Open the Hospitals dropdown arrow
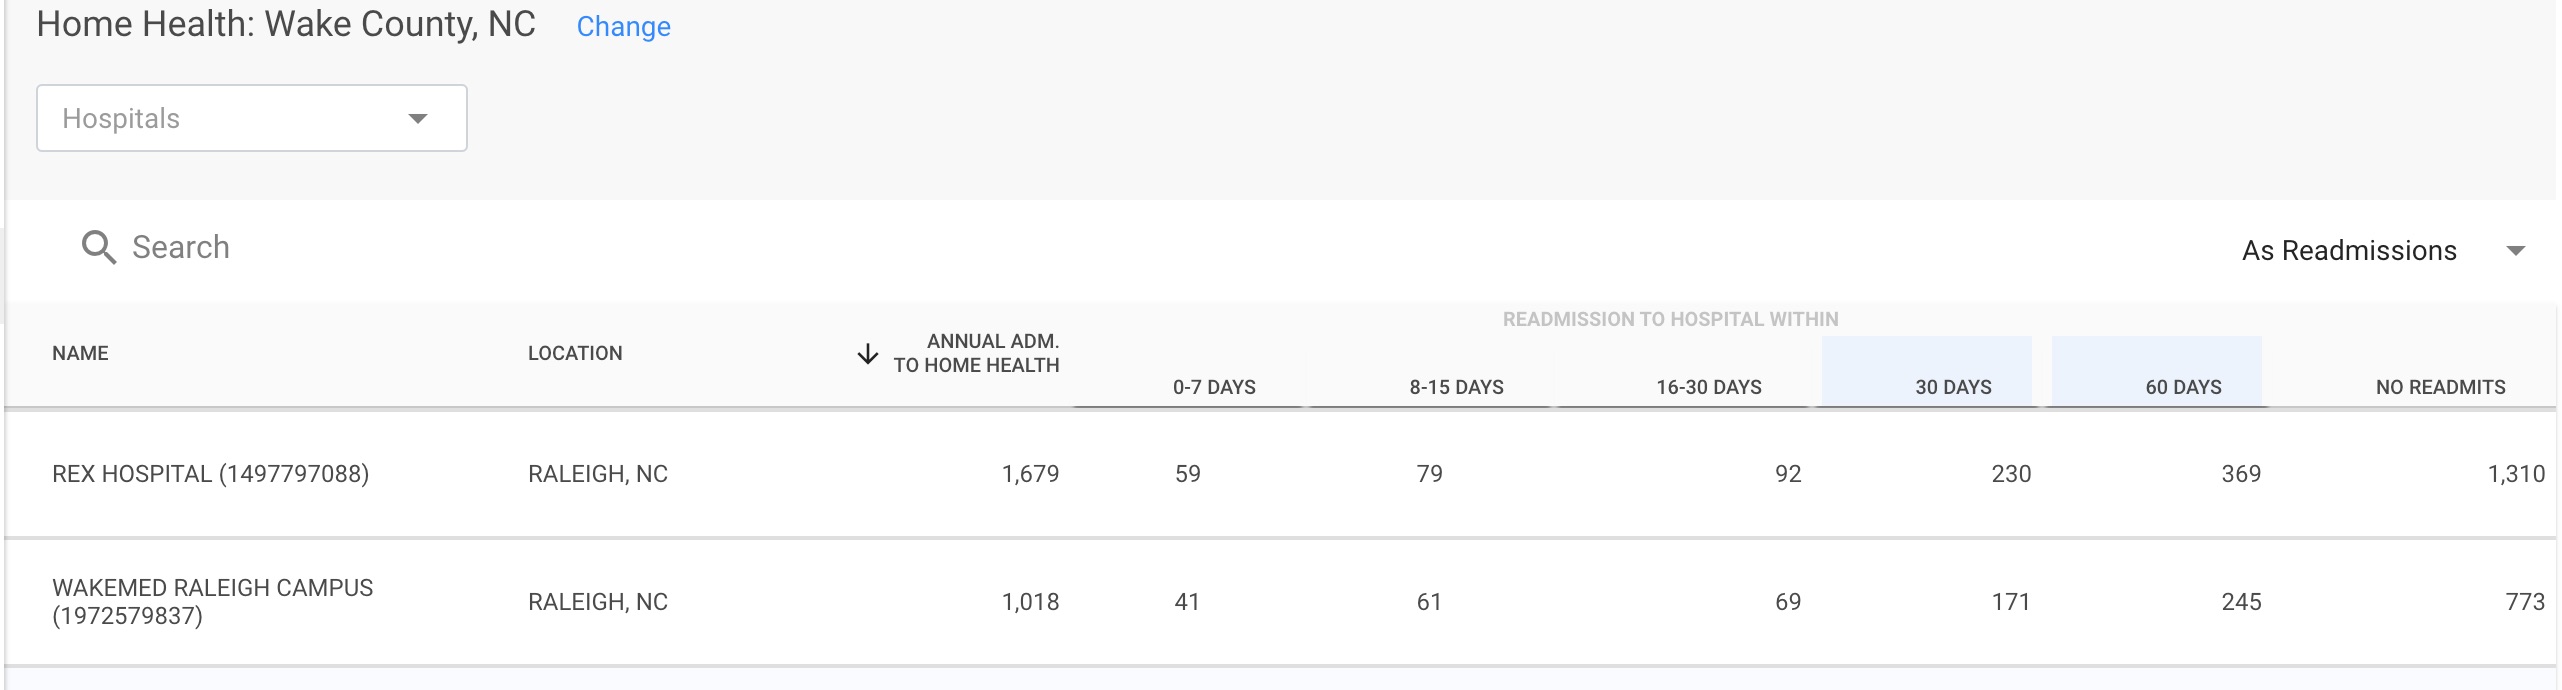 418,119
